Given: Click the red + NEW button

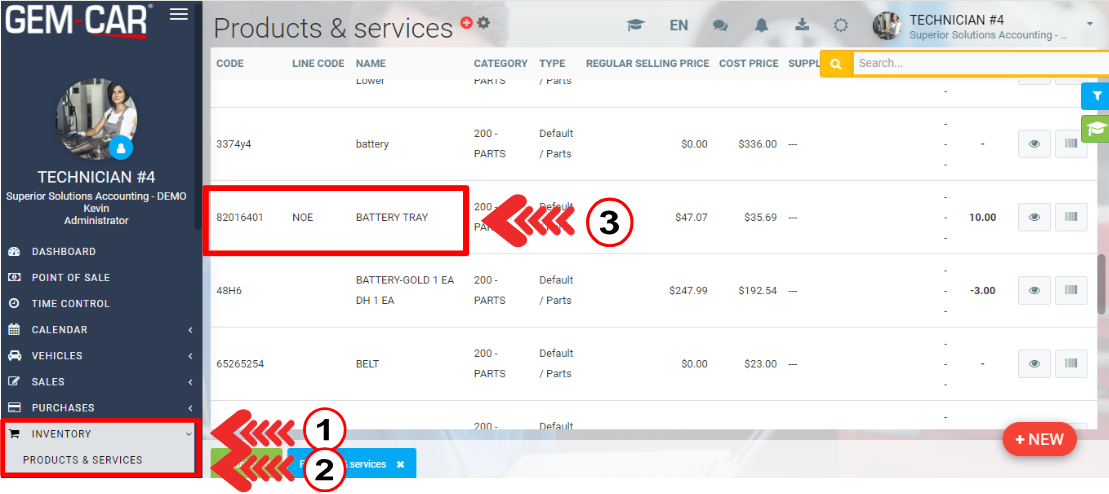Looking at the screenshot, I should [x=1039, y=439].
